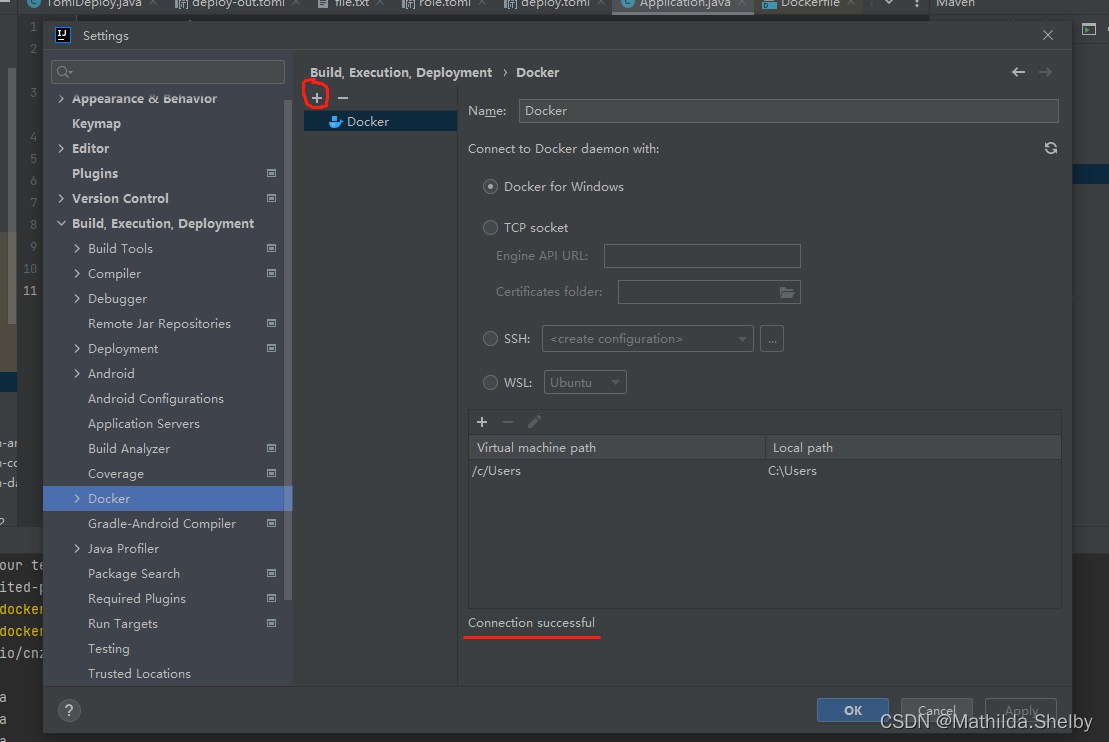Select the WSL connection radio option

coord(490,383)
